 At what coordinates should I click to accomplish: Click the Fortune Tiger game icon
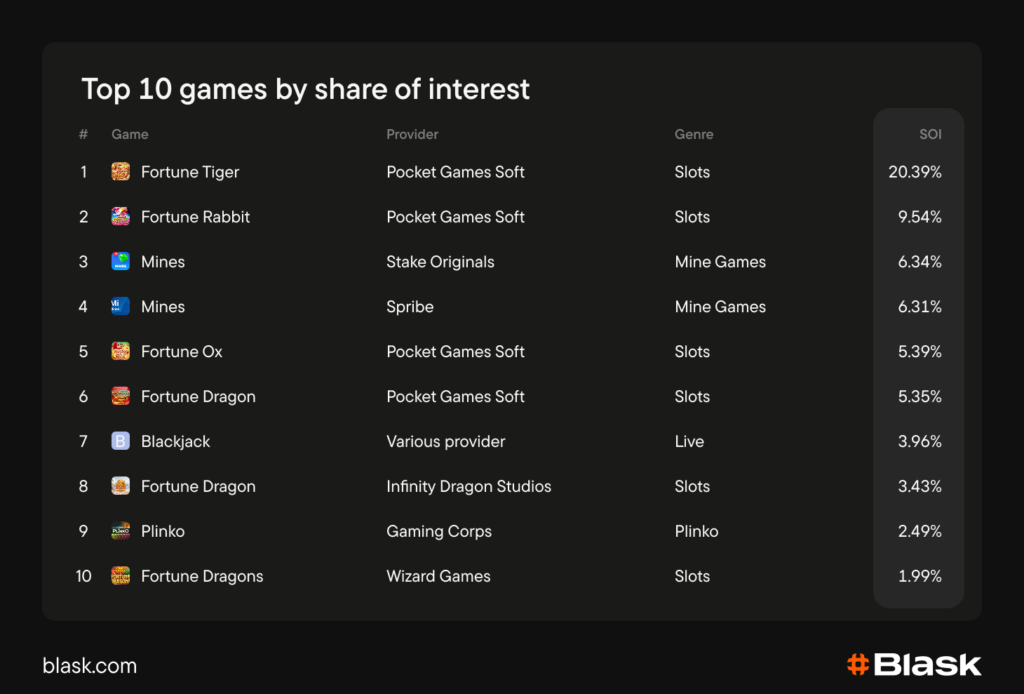click(120, 172)
